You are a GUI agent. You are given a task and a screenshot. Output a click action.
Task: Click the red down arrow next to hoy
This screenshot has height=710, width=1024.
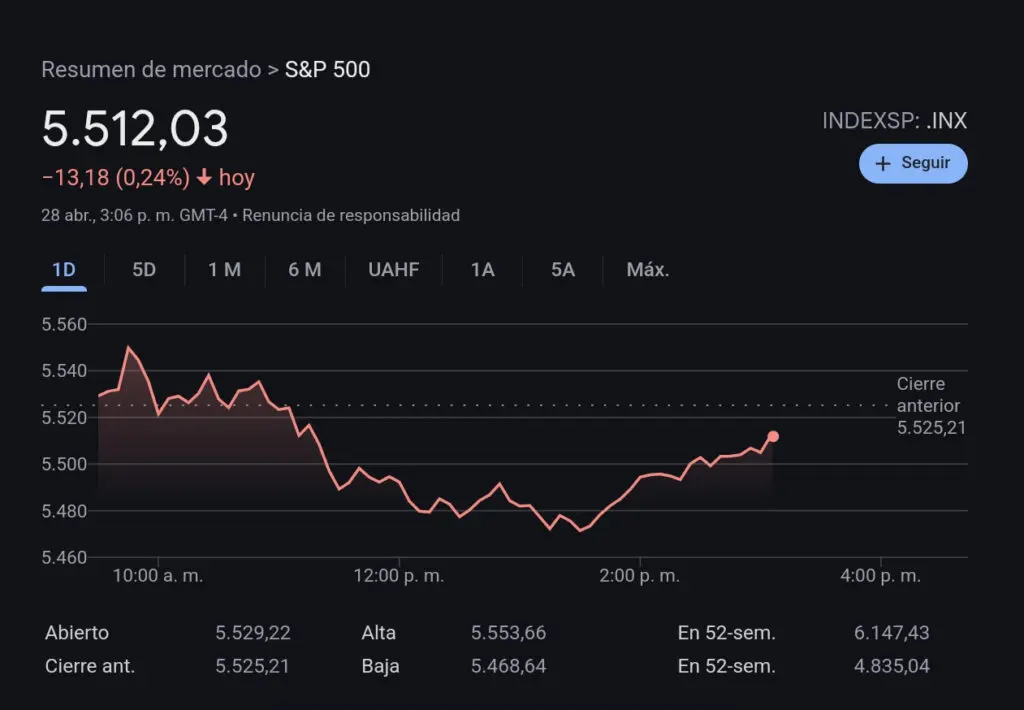pyautogui.click(x=204, y=177)
